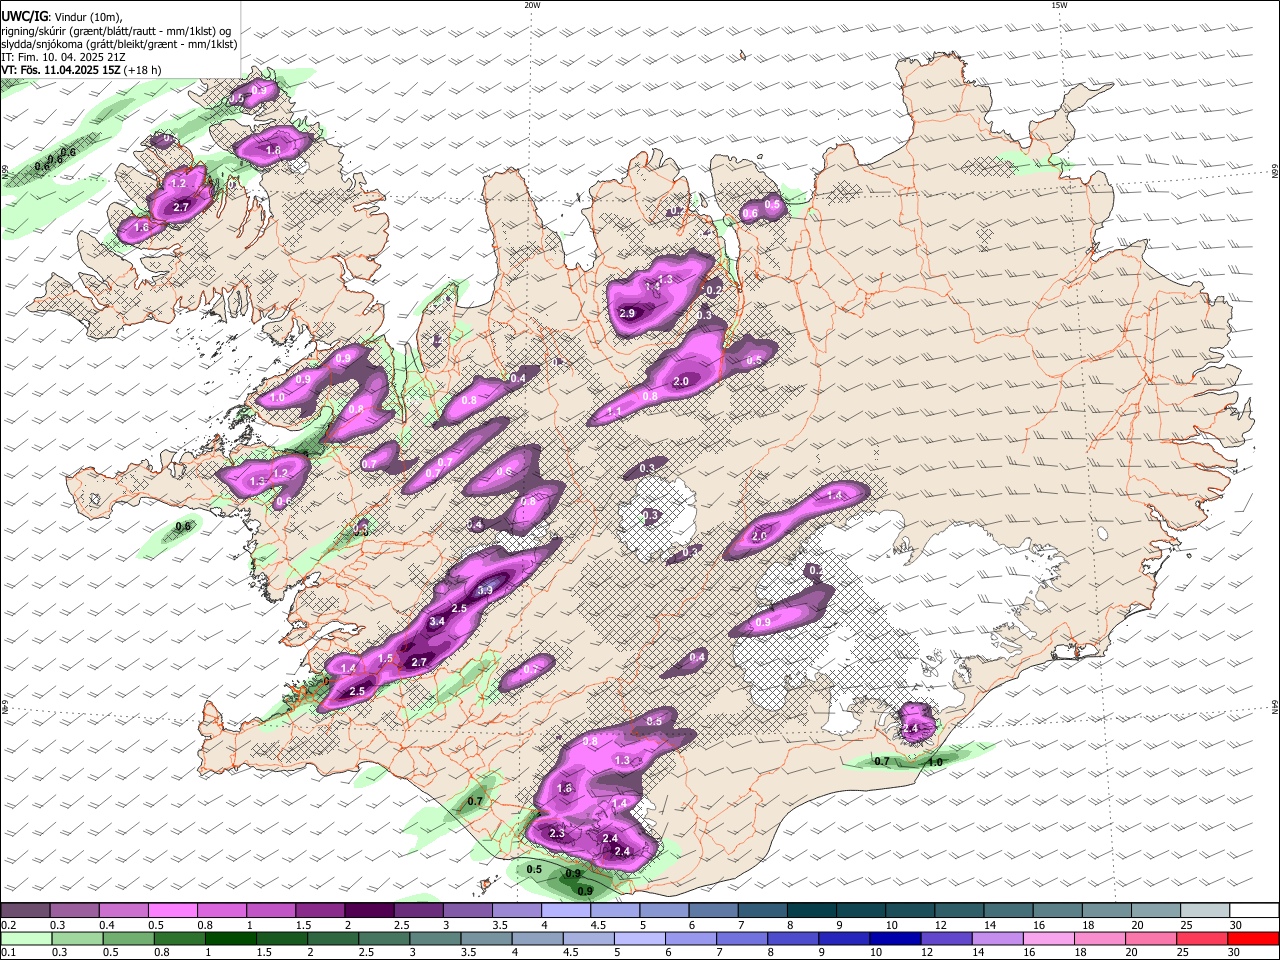Click the 20W longitude label
This screenshot has height=960, width=1280.
tap(532, 5)
